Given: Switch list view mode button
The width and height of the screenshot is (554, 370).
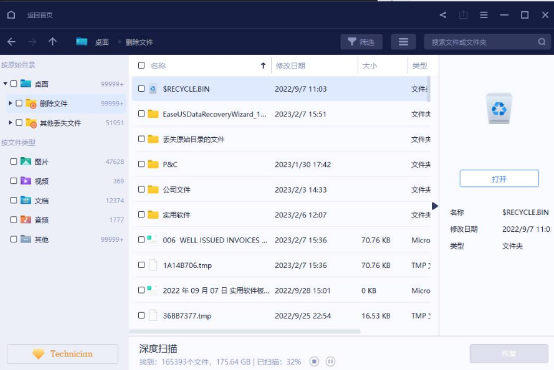Looking at the screenshot, I should tap(403, 42).
